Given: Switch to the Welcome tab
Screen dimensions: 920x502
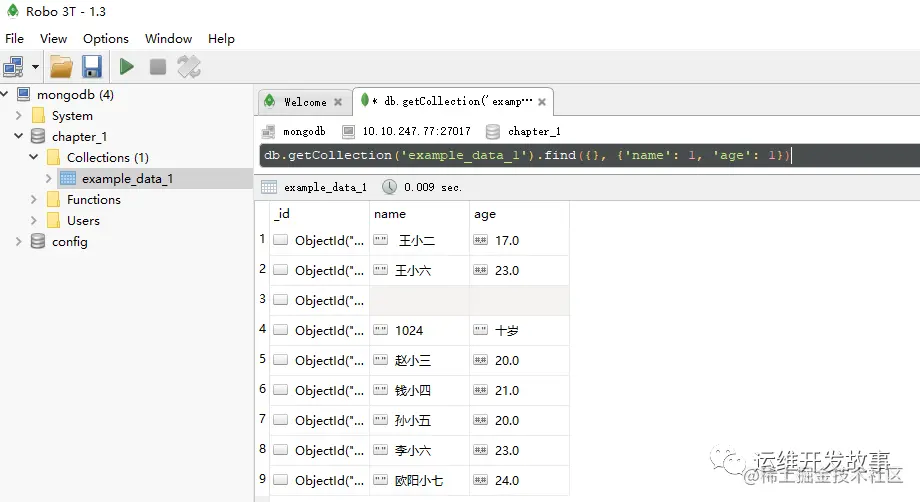Looking at the screenshot, I should pyautogui.click(x=305, y=102).
